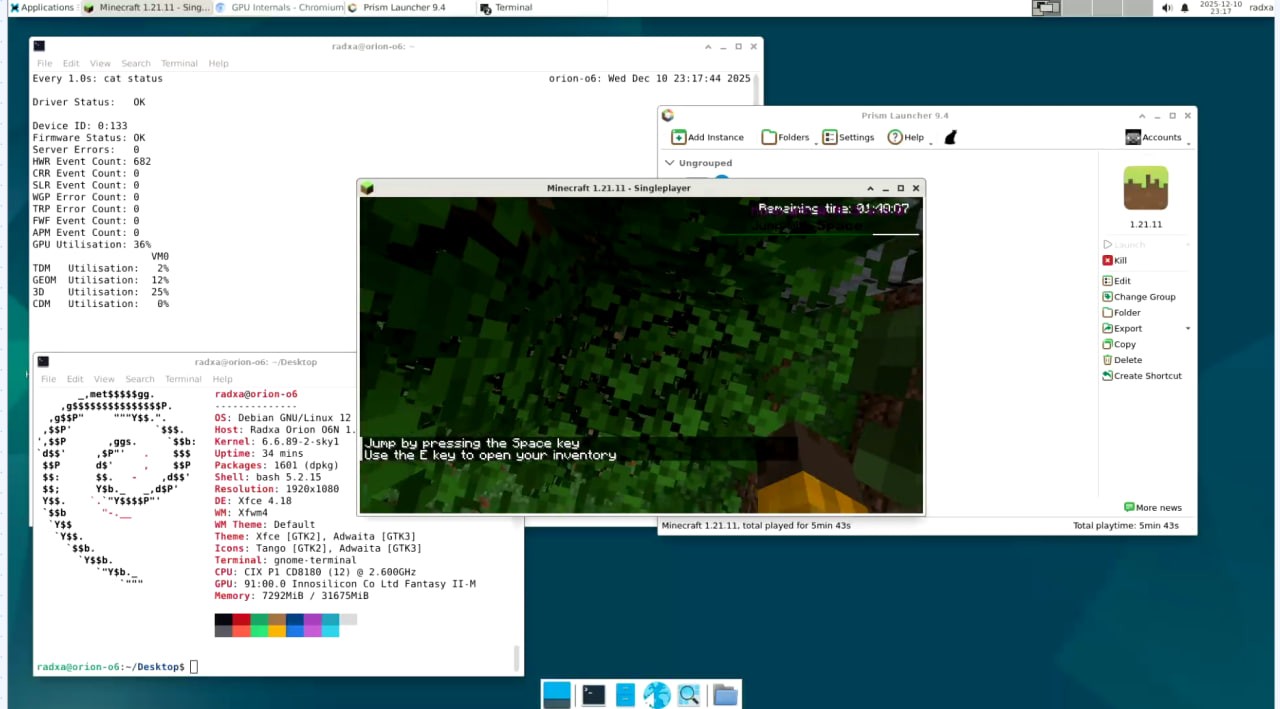Click the Delete trash icon for instance
This screenshot has height=709, width=1280.
[1107, 360]
